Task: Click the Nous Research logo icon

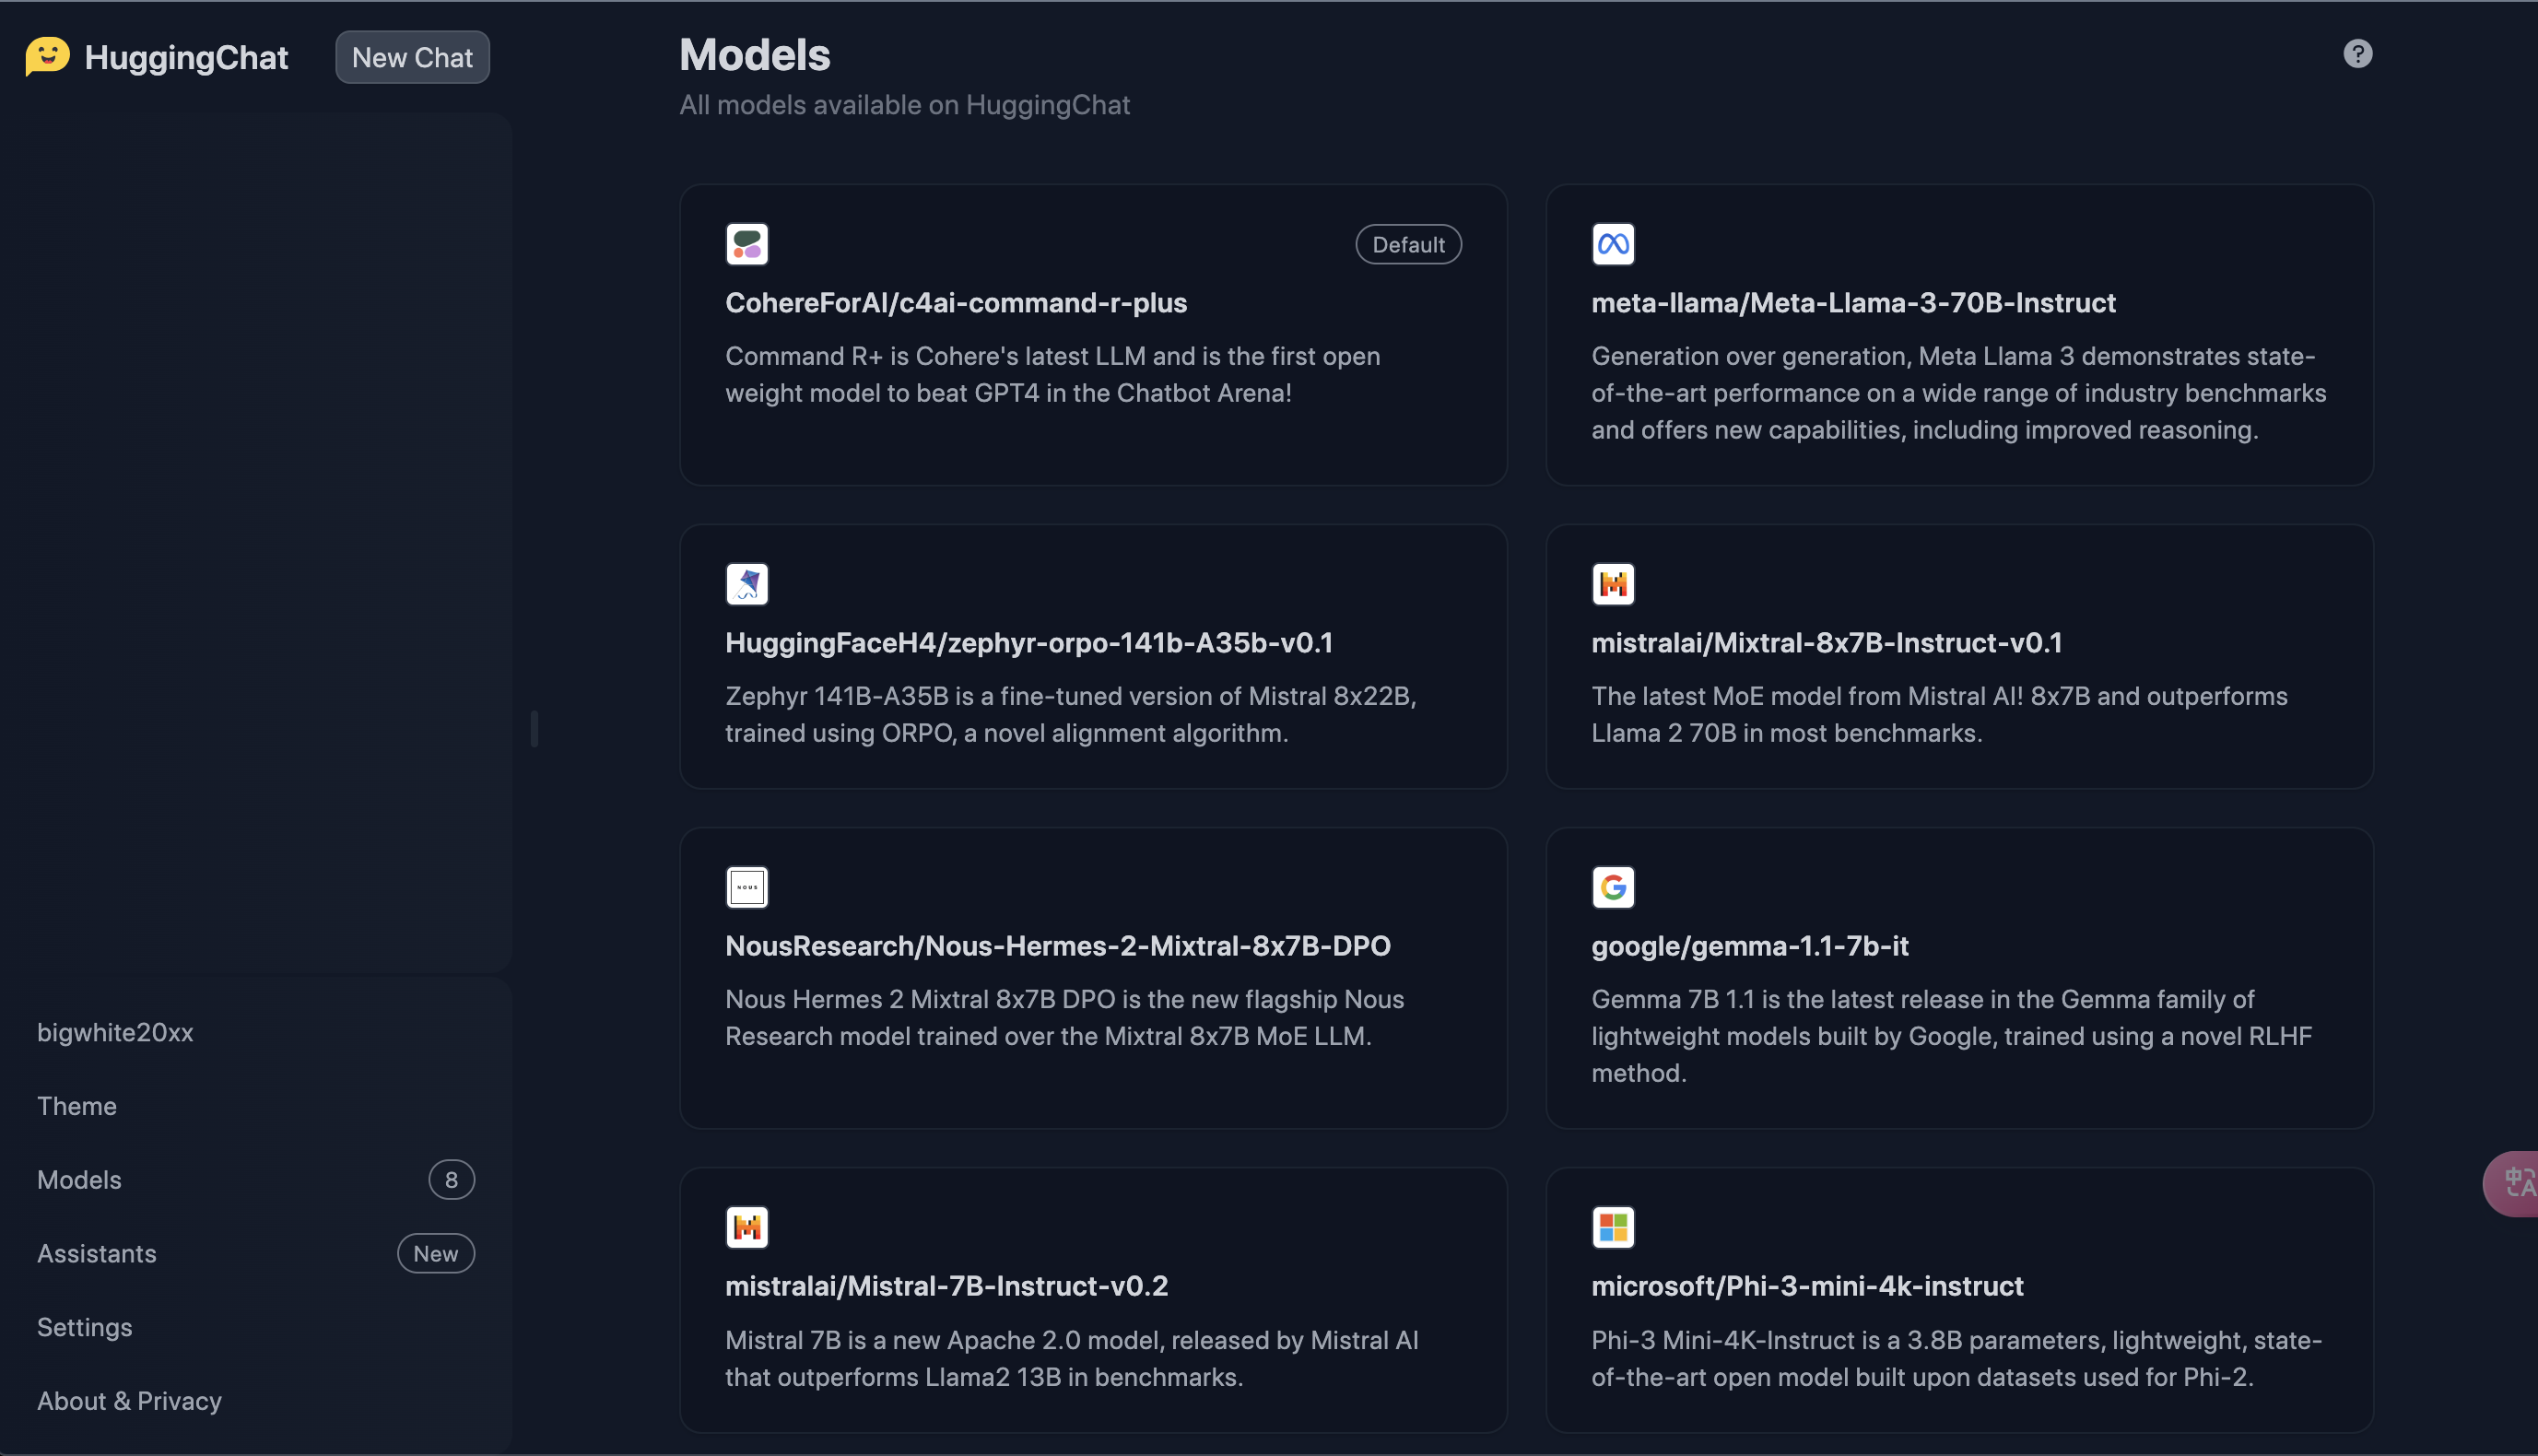Action: pos(747,887)
